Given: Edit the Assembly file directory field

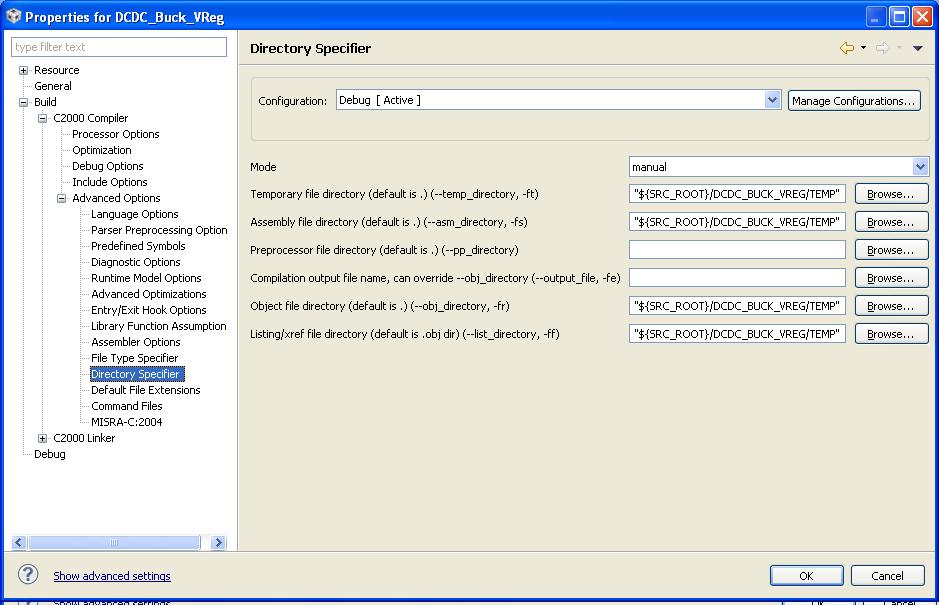Looking at the screenshot, I should 737,222.
